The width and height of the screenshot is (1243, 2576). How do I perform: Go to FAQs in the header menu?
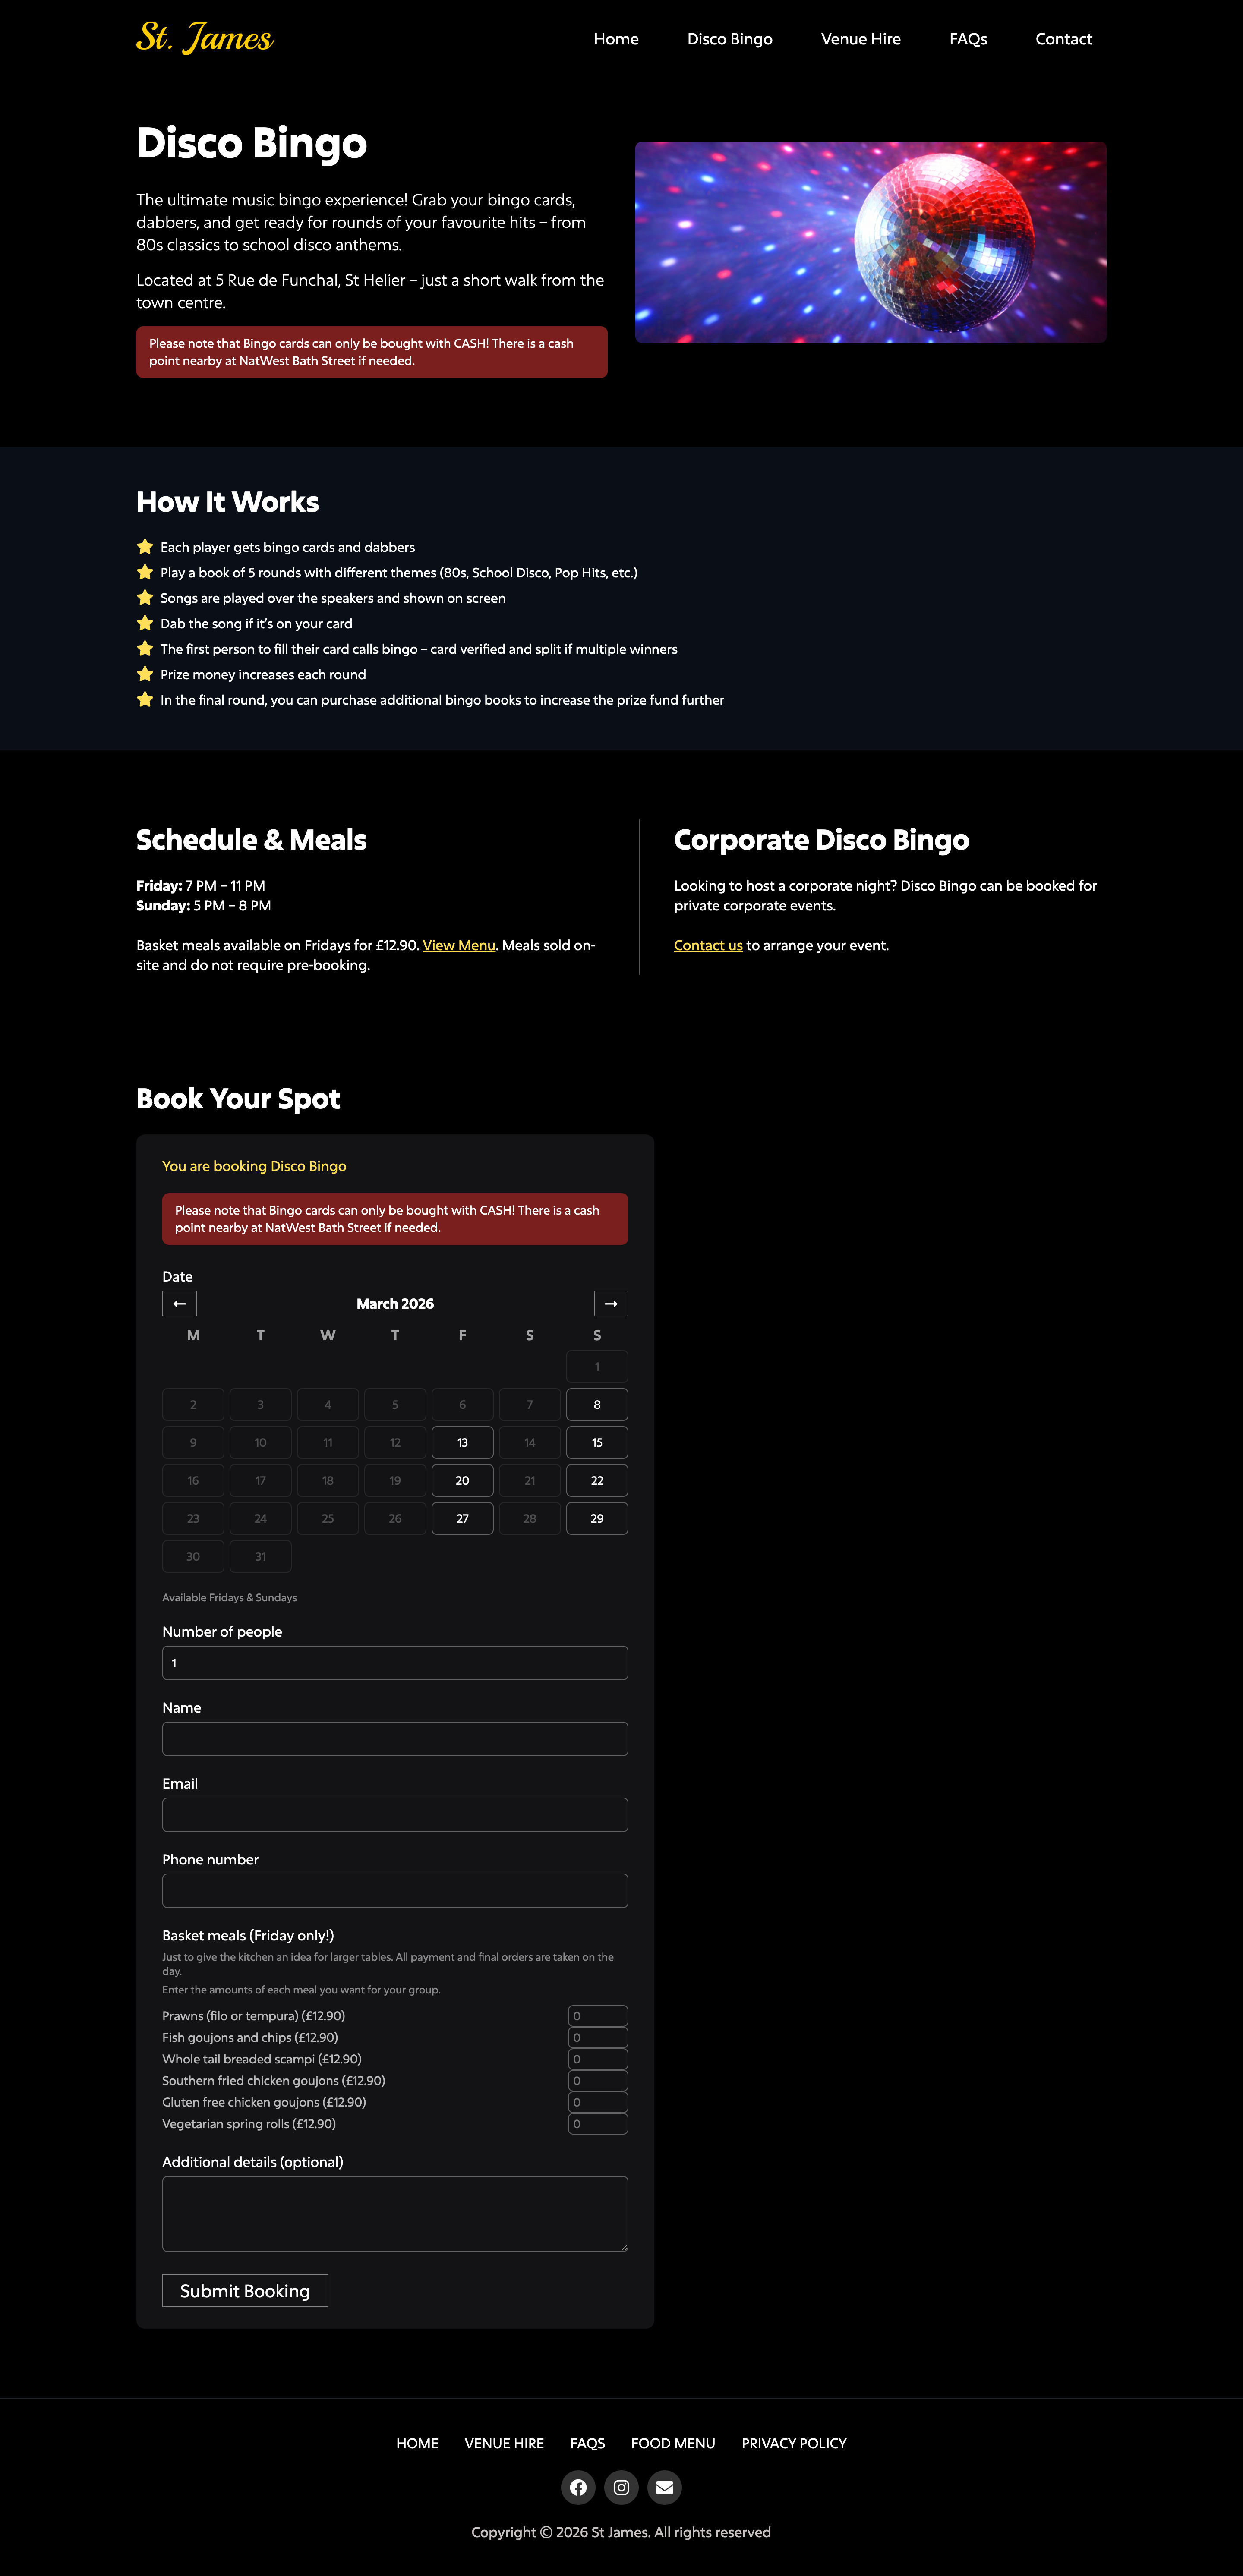[967, 39]
